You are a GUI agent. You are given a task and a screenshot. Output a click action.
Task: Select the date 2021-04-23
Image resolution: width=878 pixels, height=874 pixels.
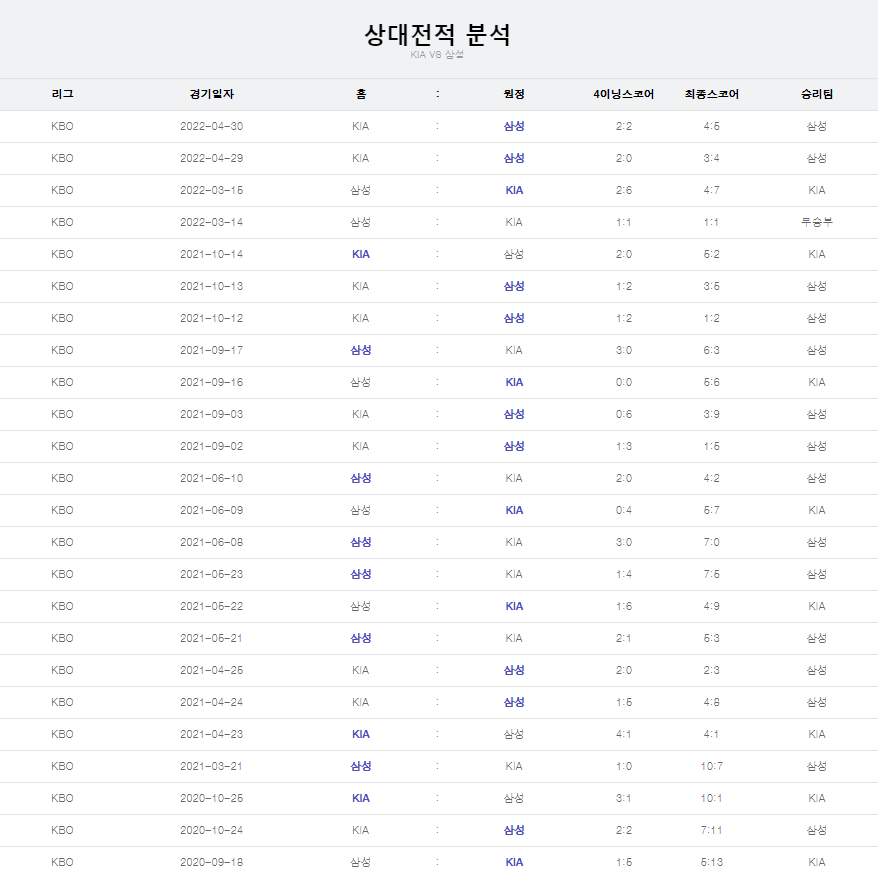[x=212, y=734]
